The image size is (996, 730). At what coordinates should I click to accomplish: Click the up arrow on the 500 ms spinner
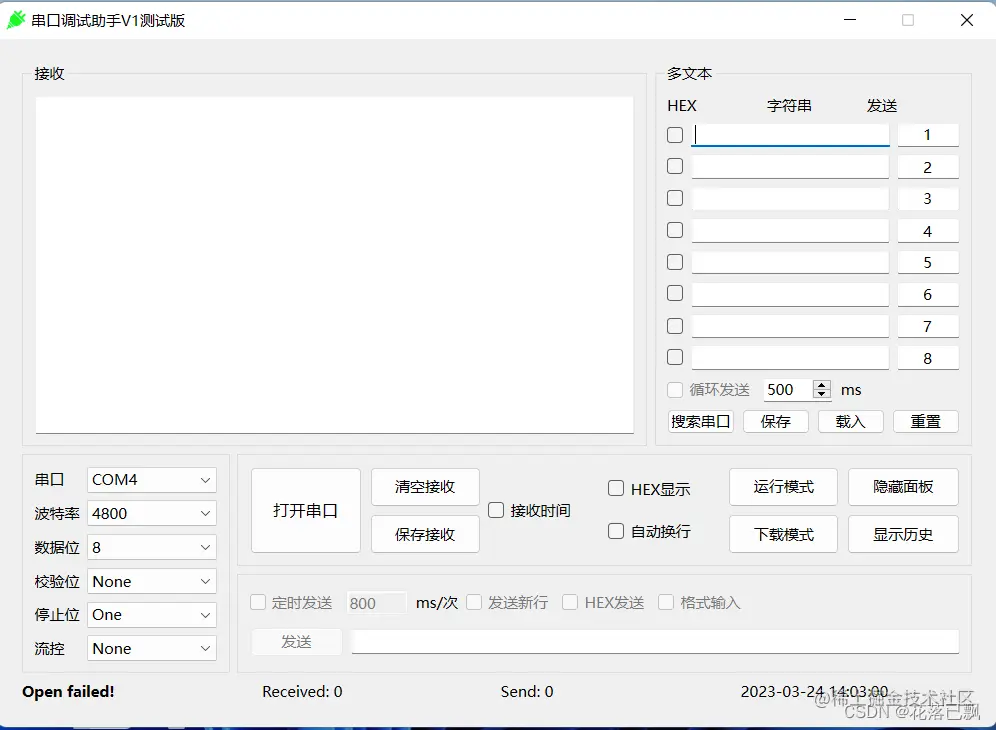pyautogui.click(x=822, y=384)
